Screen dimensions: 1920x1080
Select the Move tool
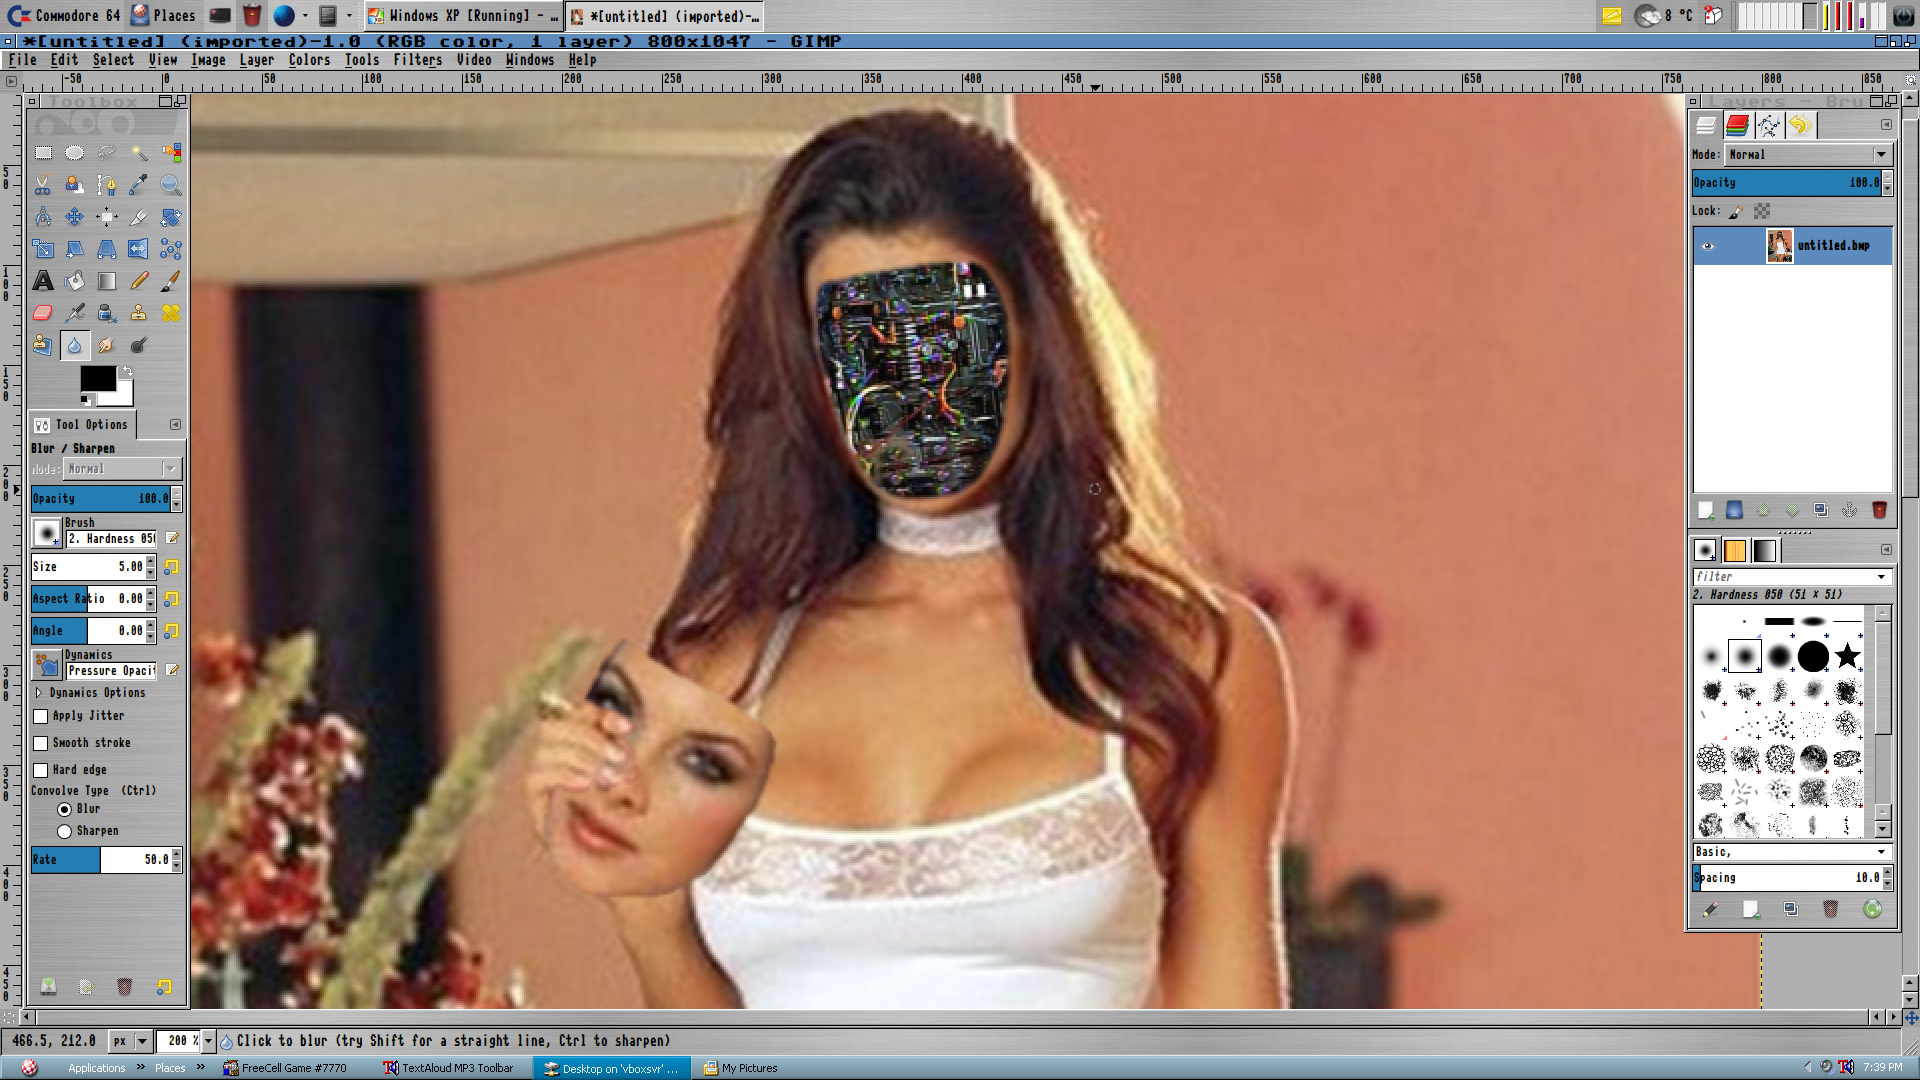pyautogui.click(x=75, y=217)
